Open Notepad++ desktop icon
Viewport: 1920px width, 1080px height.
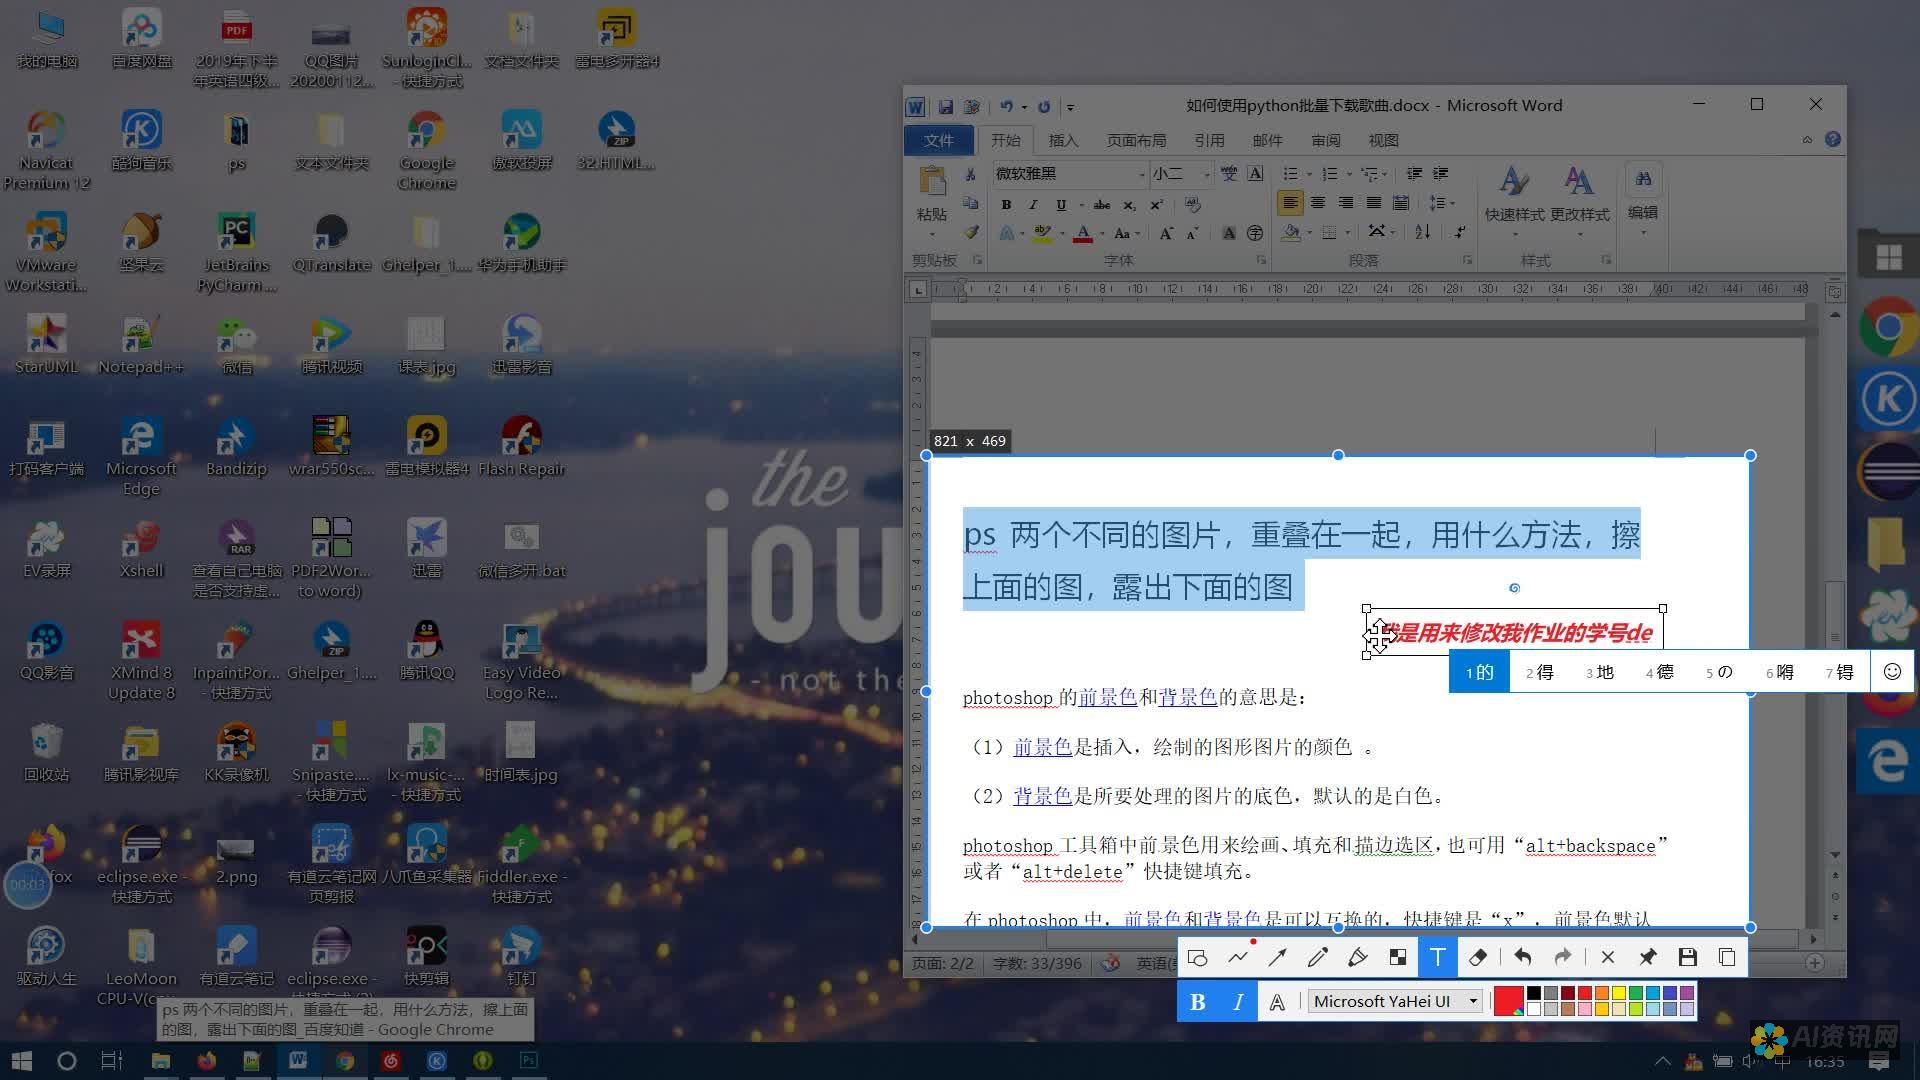(x=141, y=344)
